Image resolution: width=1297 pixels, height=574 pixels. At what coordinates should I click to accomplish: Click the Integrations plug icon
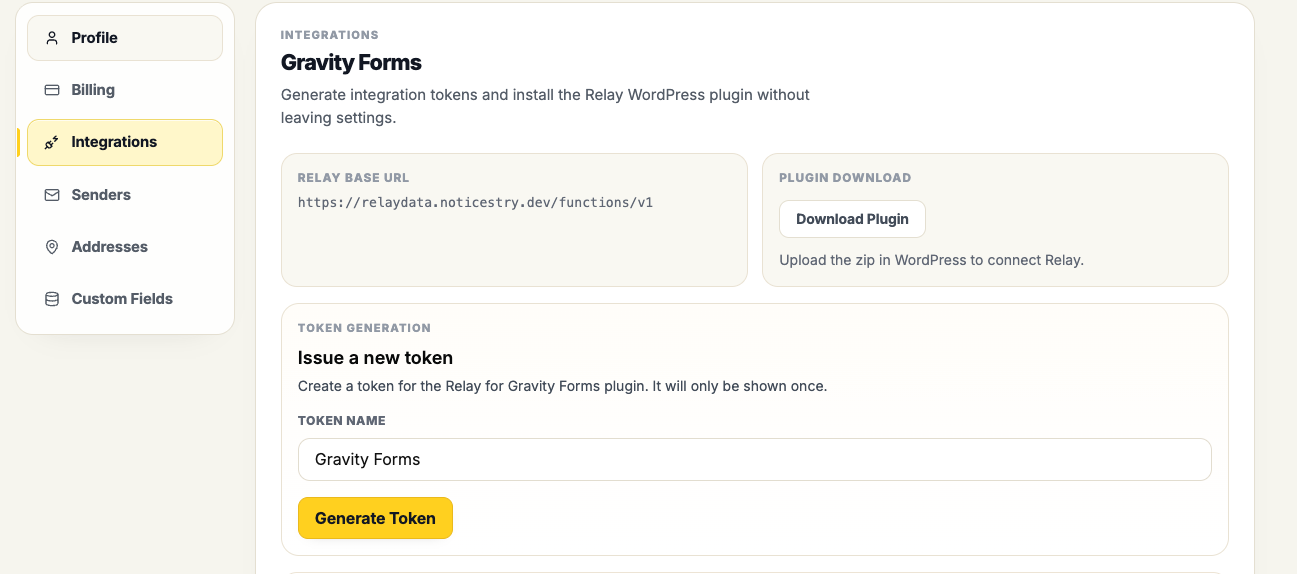[52, 142]
